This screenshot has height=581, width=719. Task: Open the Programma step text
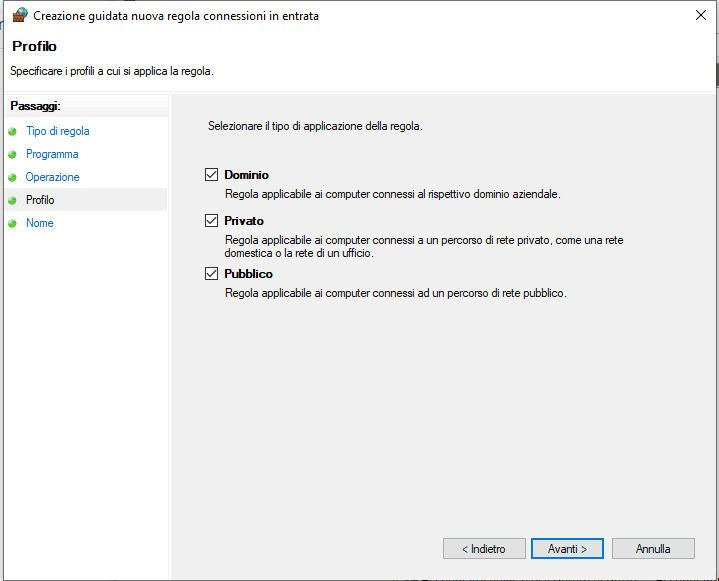pos(52,154)
